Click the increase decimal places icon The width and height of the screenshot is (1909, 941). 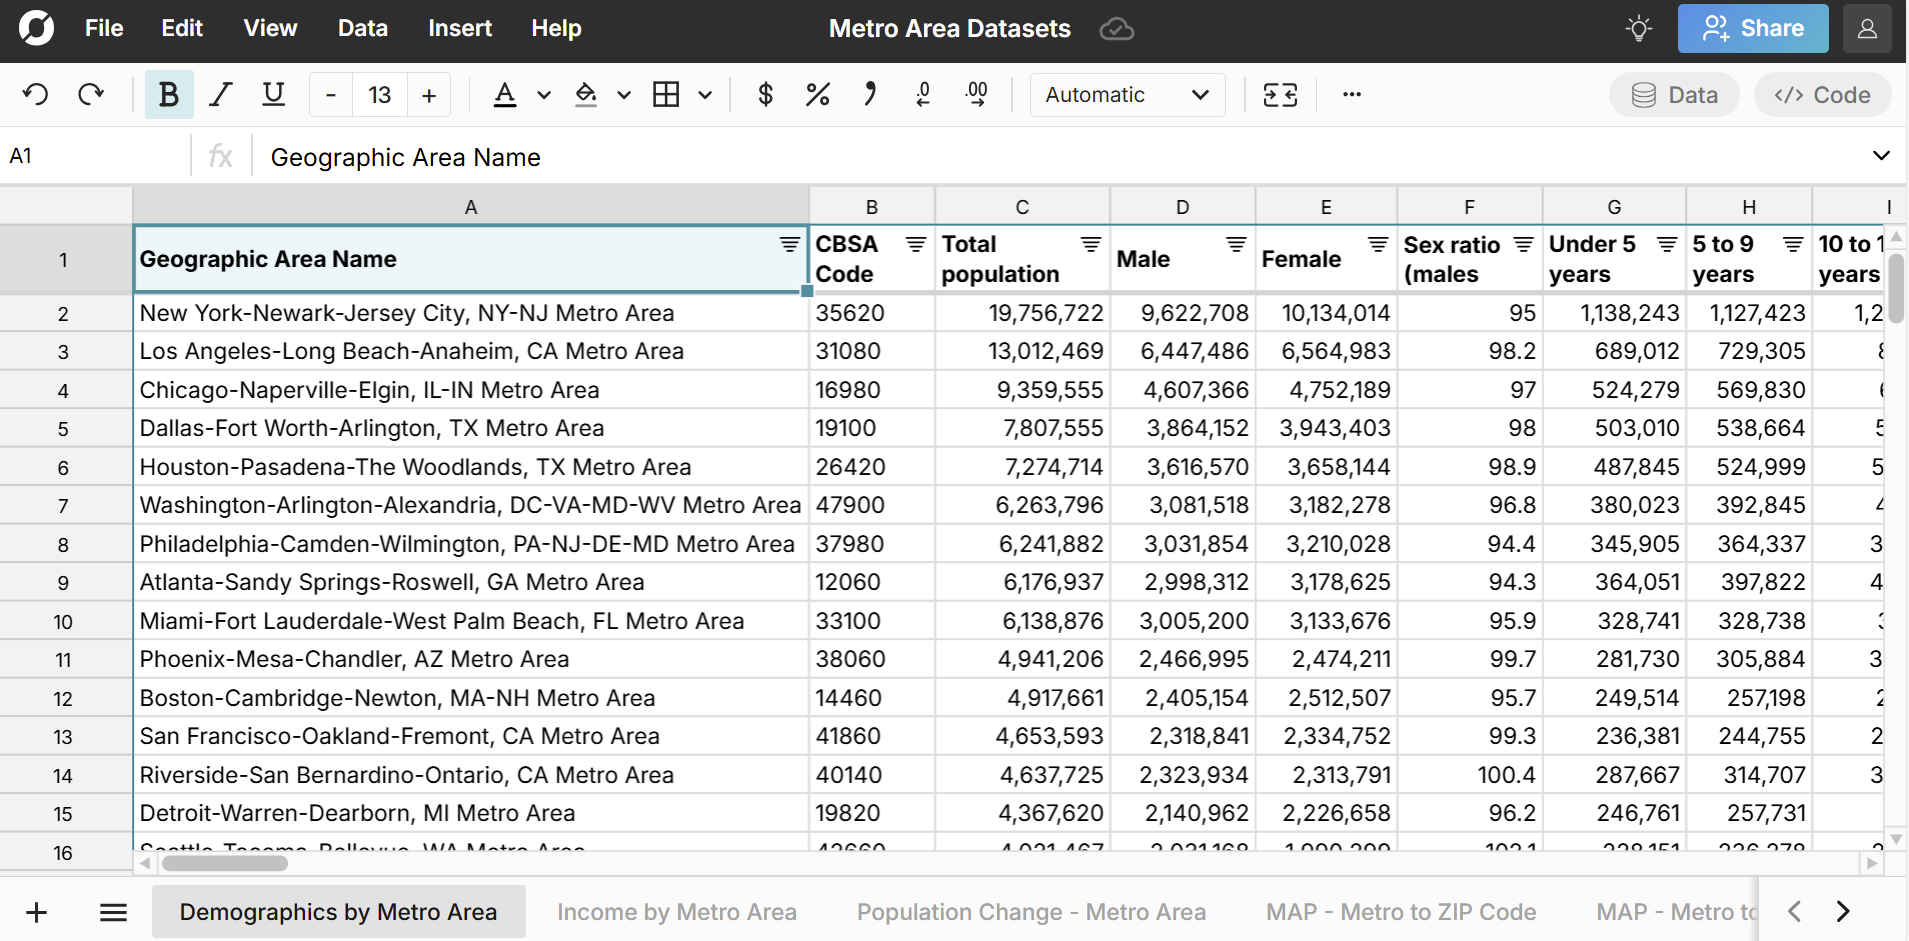pyautogui.click(x=976, y=95)
